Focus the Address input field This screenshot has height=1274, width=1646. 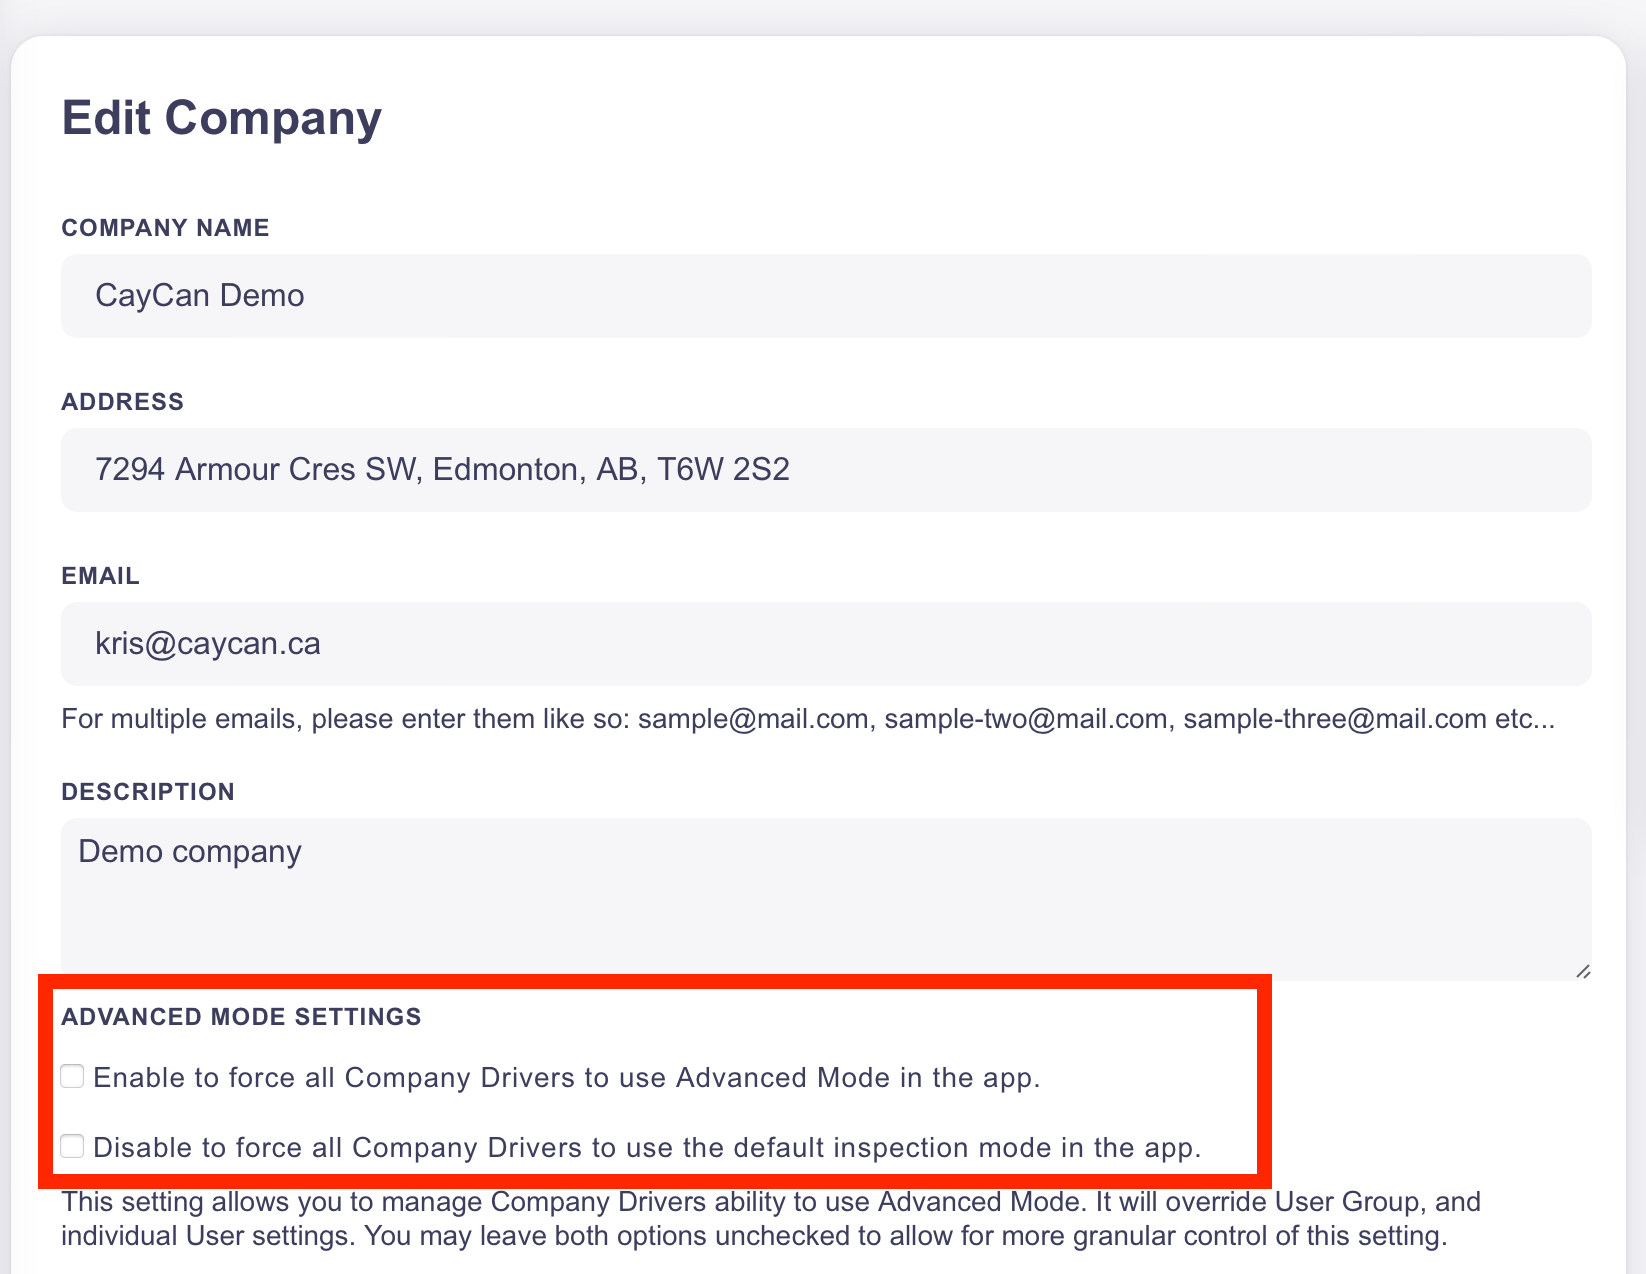[826, 470]
